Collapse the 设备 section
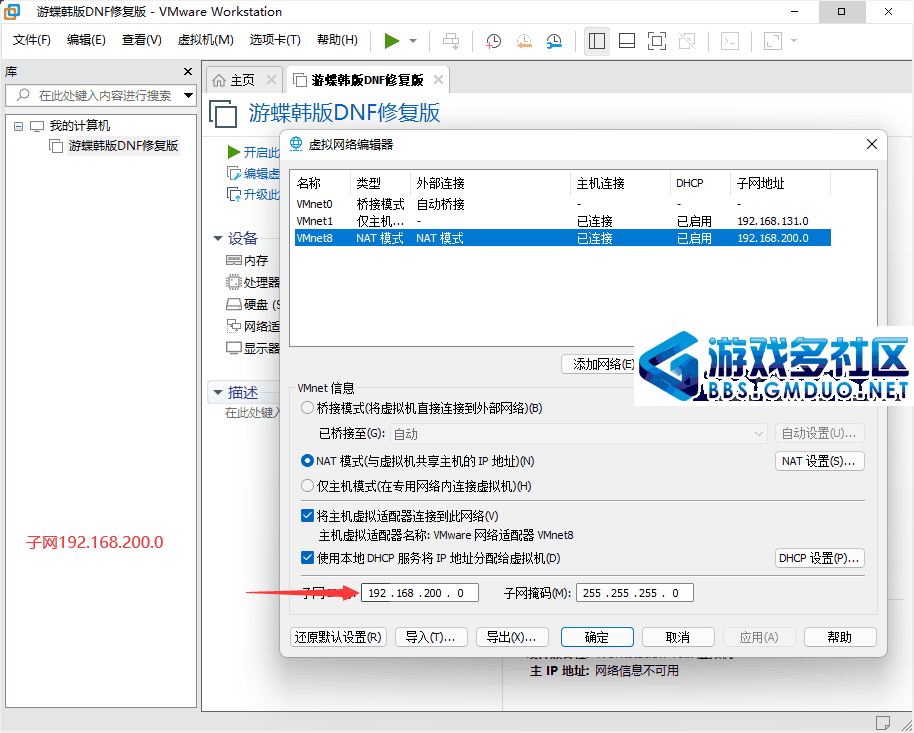914x733 pixels. [218, 238]
